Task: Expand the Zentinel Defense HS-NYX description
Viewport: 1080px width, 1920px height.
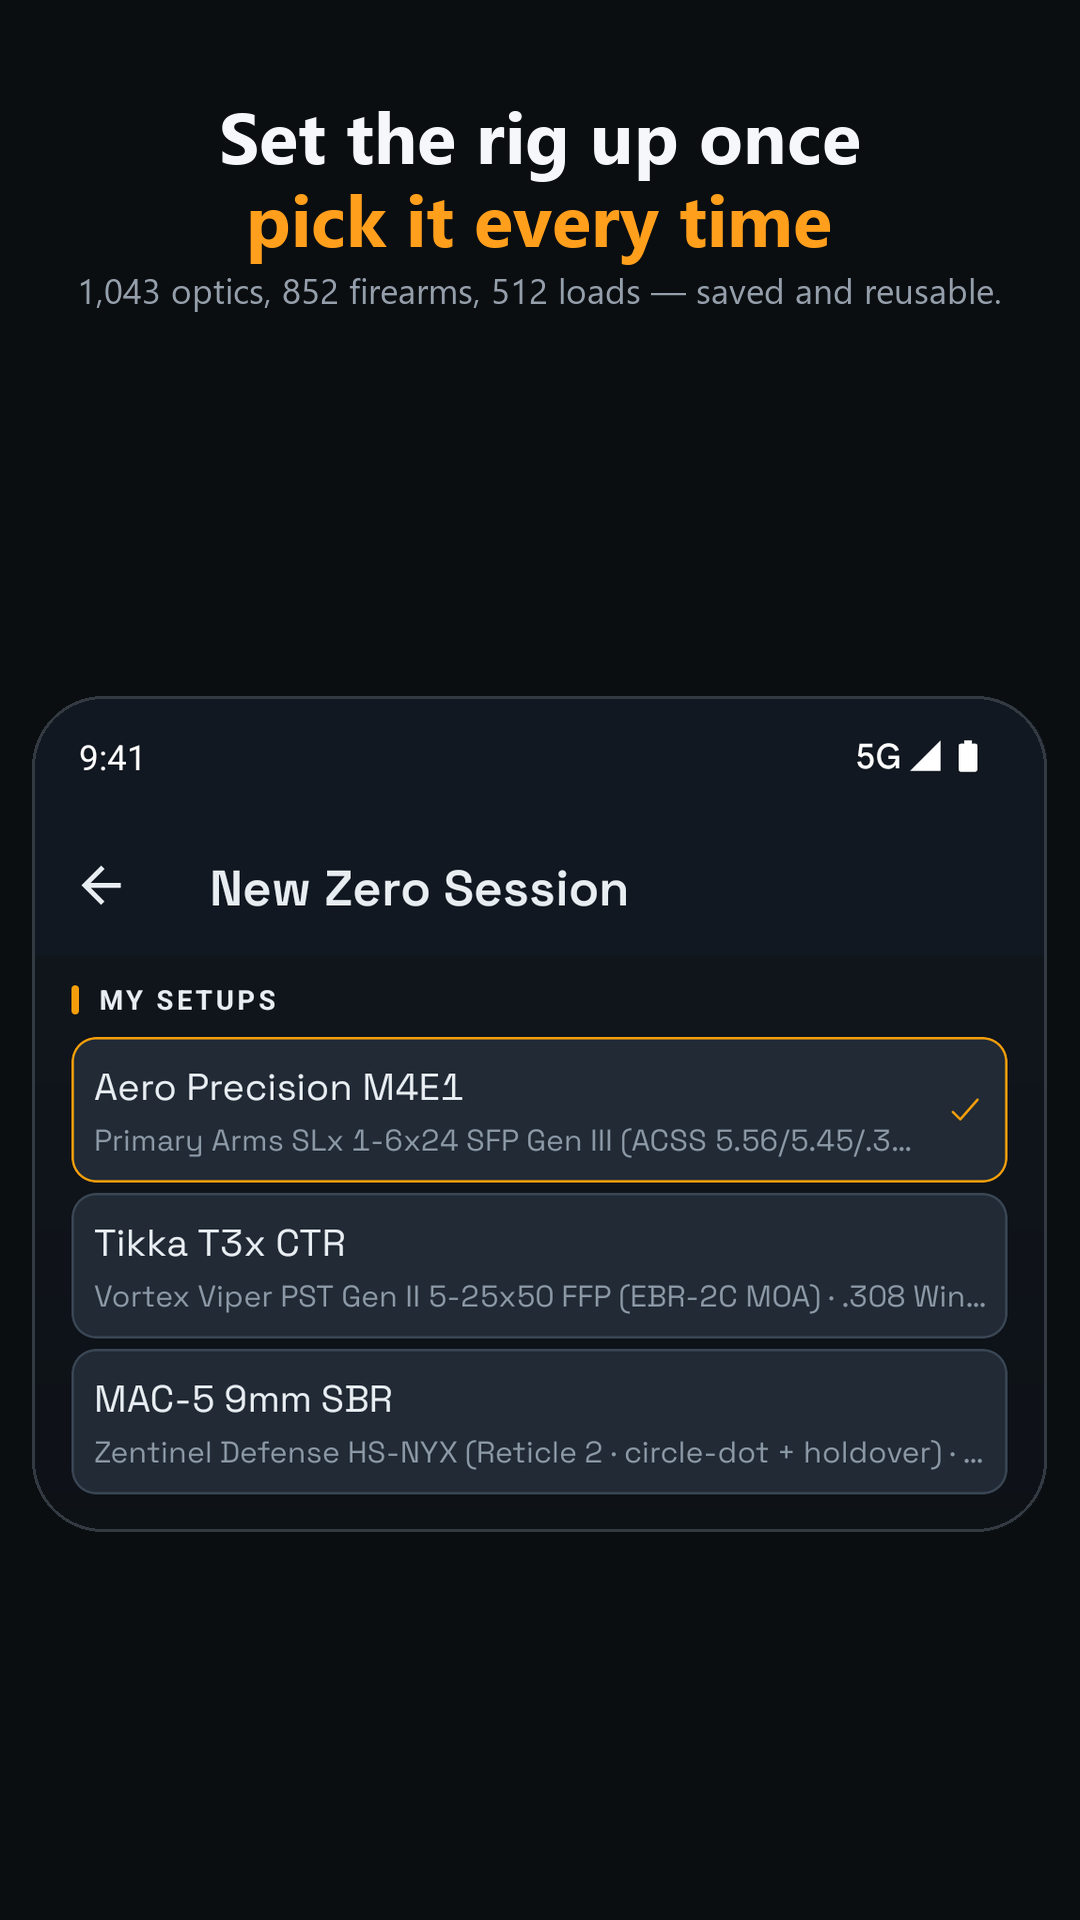Action: coord(539,1453)
